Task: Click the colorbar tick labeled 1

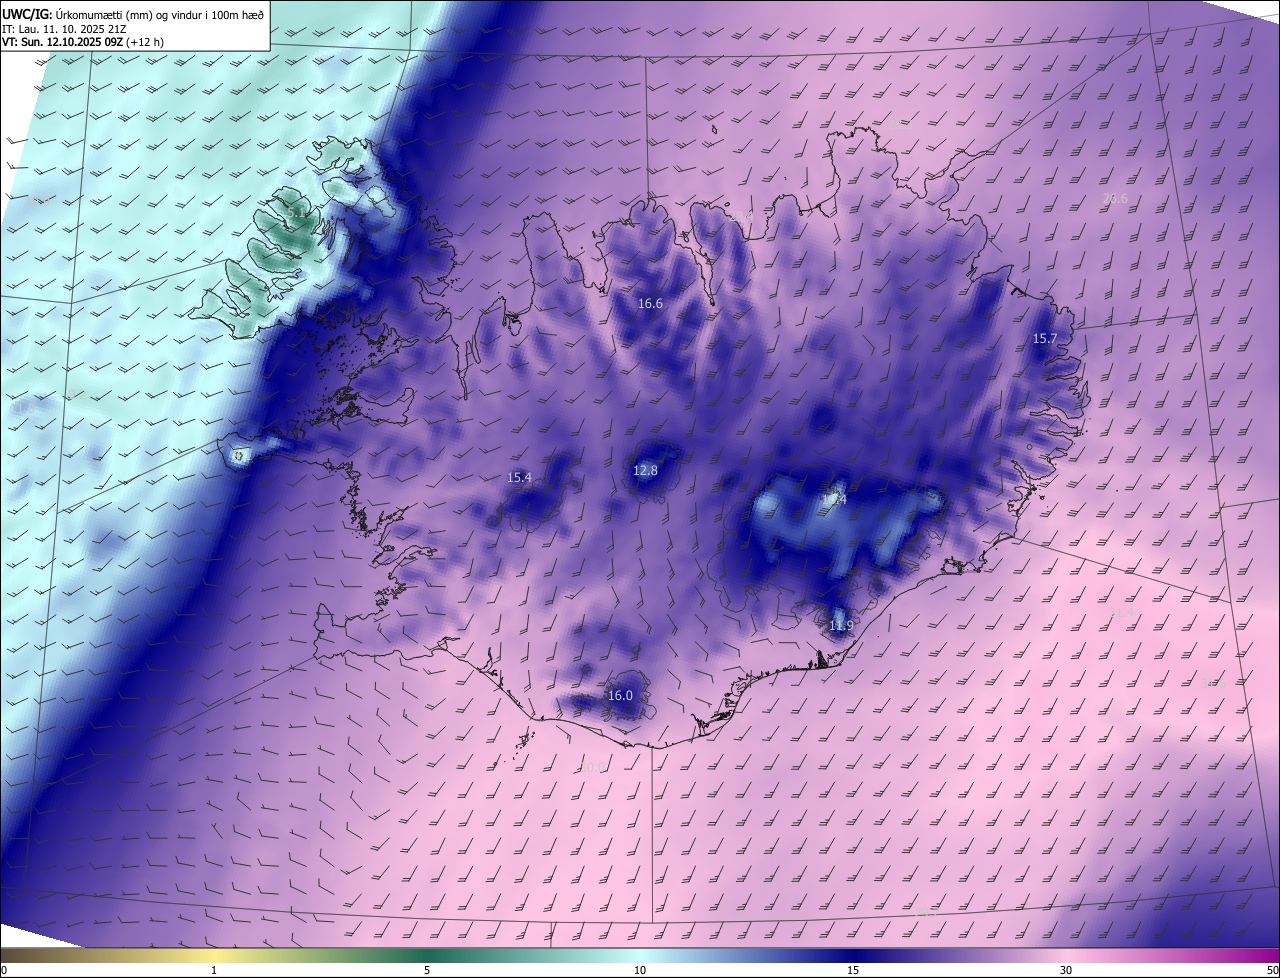Action: (x=214, y=970)
